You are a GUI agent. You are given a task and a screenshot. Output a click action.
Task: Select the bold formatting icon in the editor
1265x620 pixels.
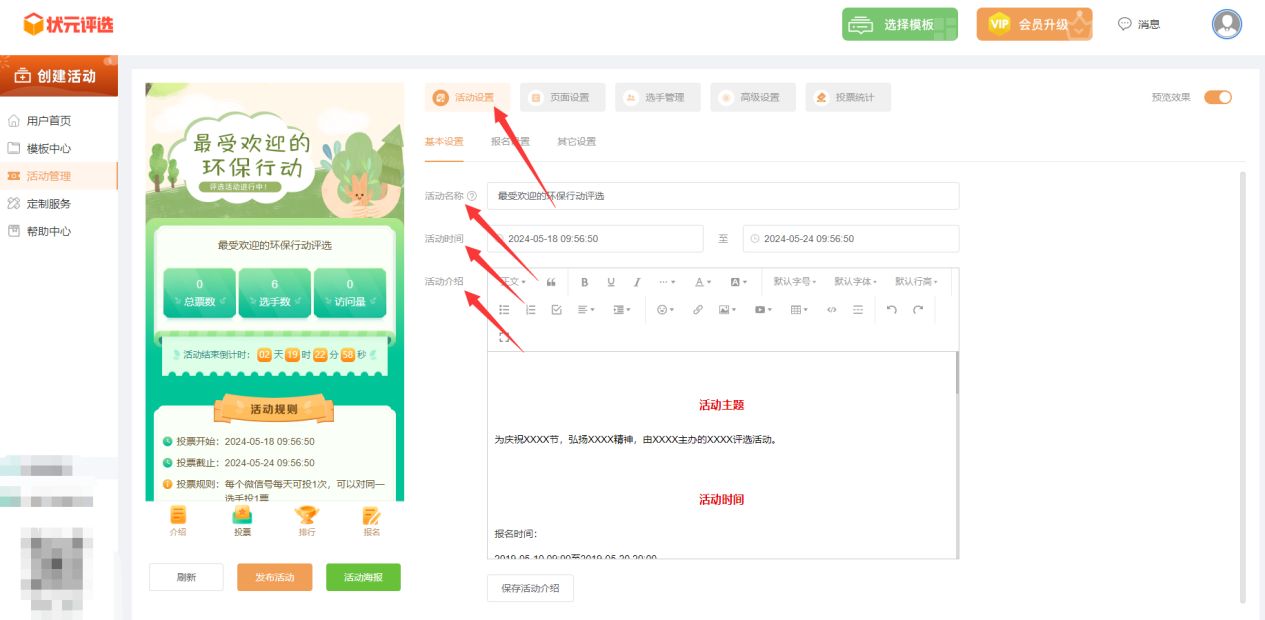coord(585,281)
